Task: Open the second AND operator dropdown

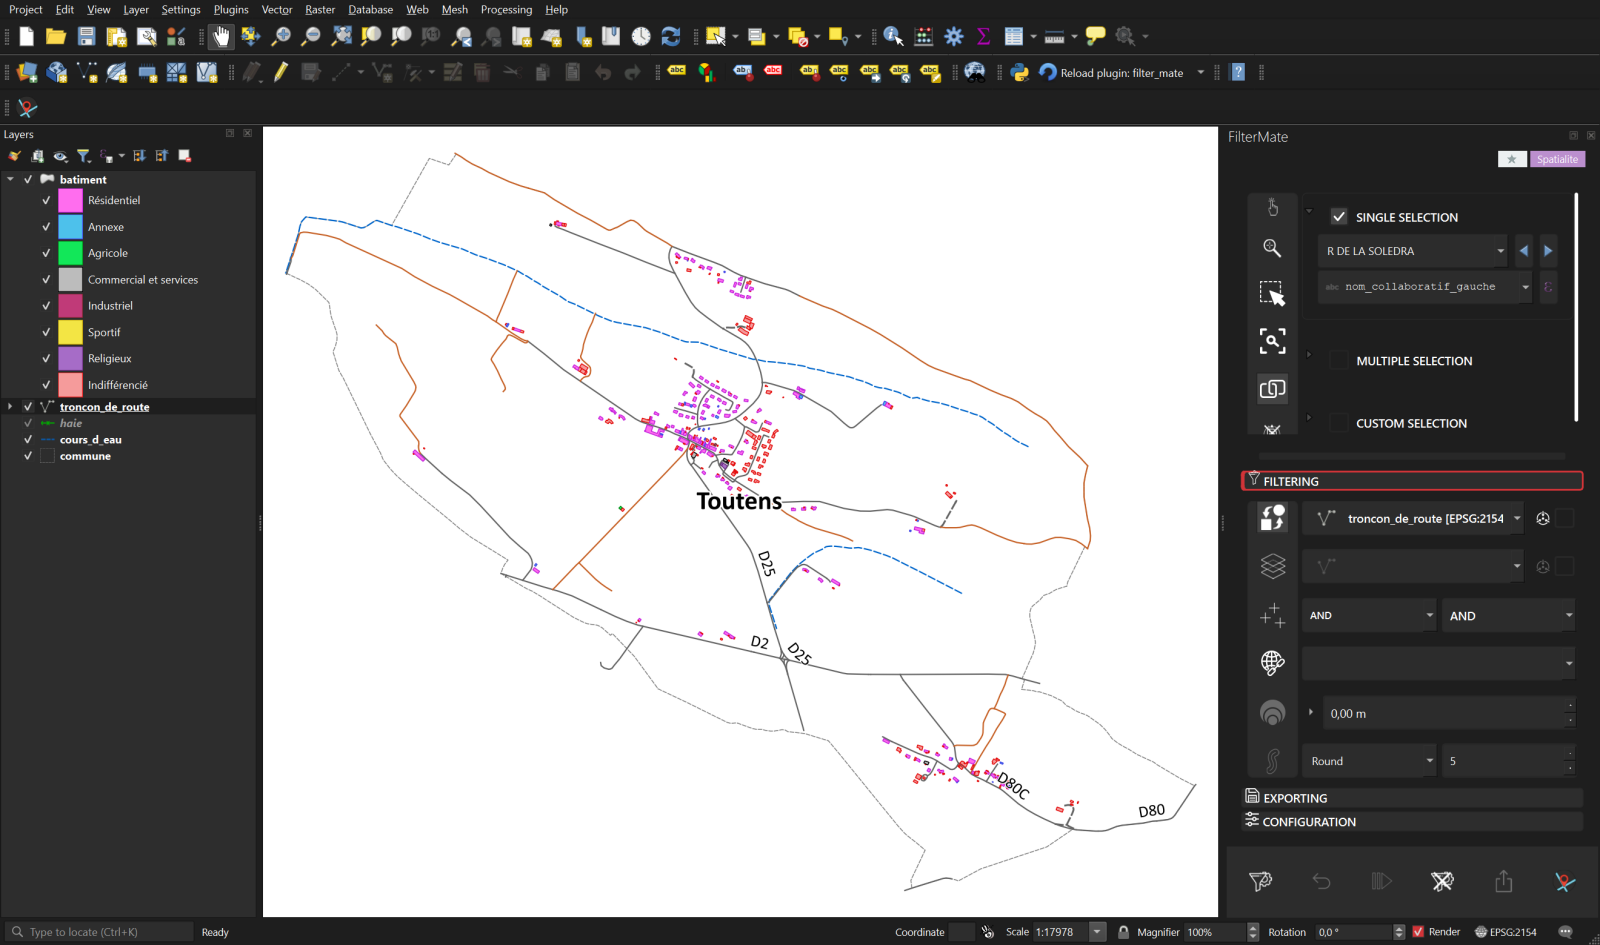Action: coord(1508,615)
